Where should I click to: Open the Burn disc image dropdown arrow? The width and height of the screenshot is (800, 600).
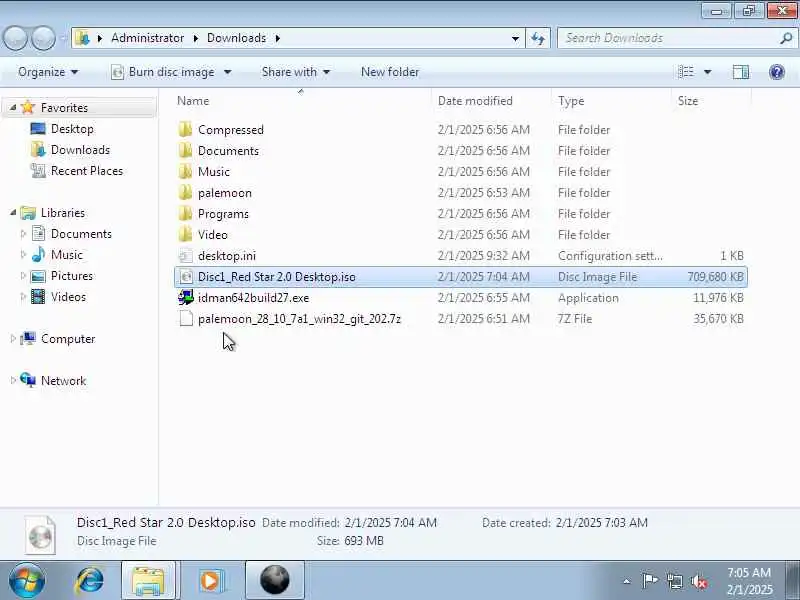[x=228, y=72]
